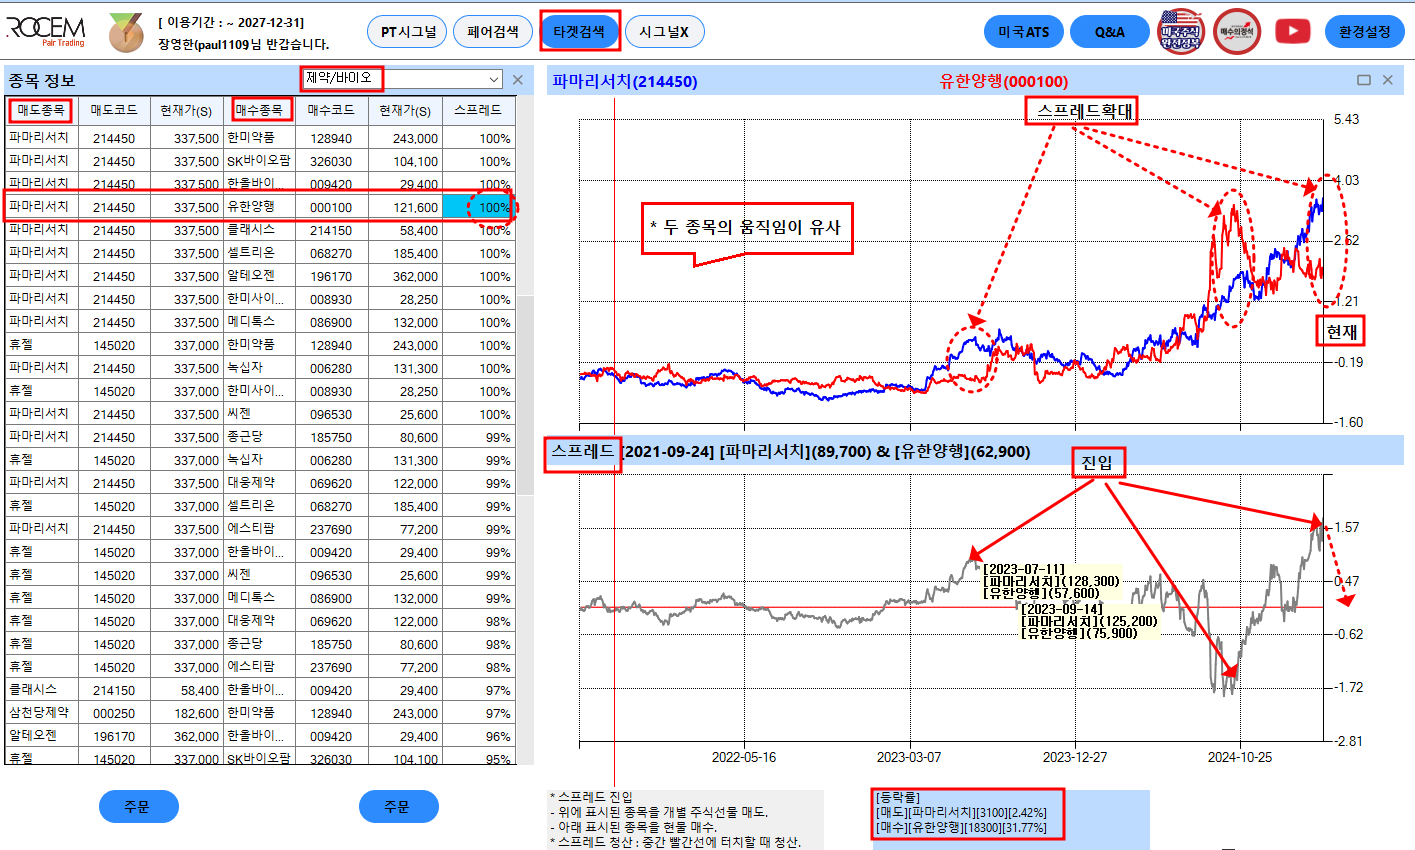Image resolution: width=1415 pixels, height=850 pixels.
Task: Select the 000100 code cell
Action: pos(331,207)
